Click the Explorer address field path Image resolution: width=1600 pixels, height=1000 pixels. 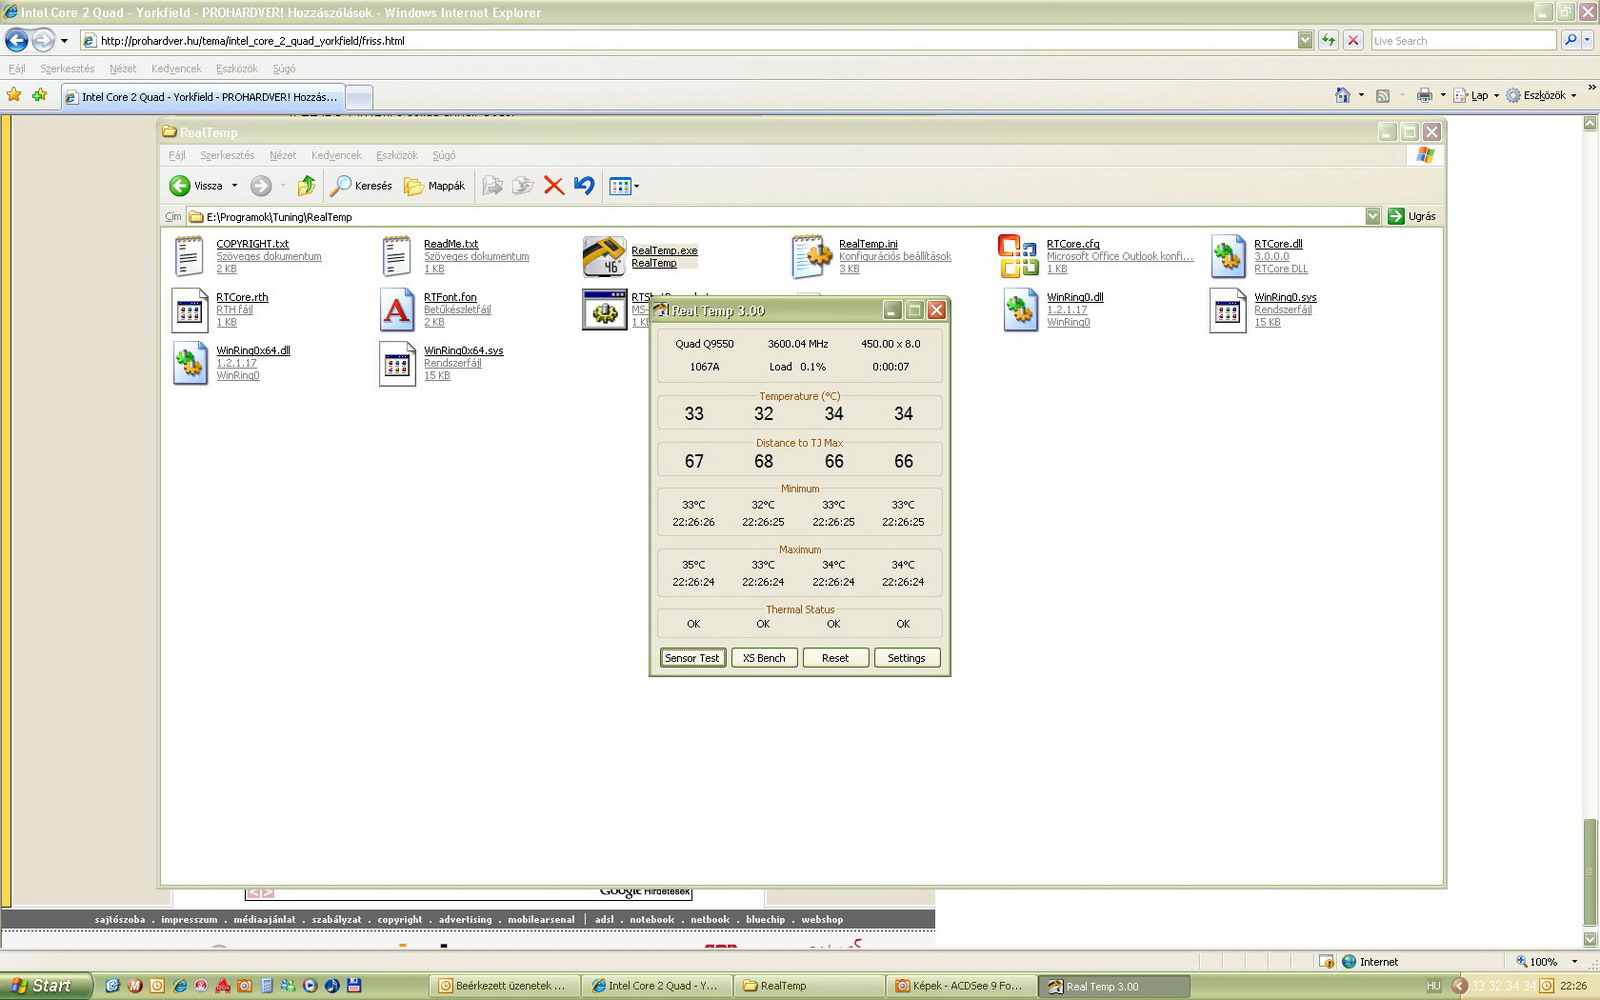pyautogui.click(x=775, y=216)
